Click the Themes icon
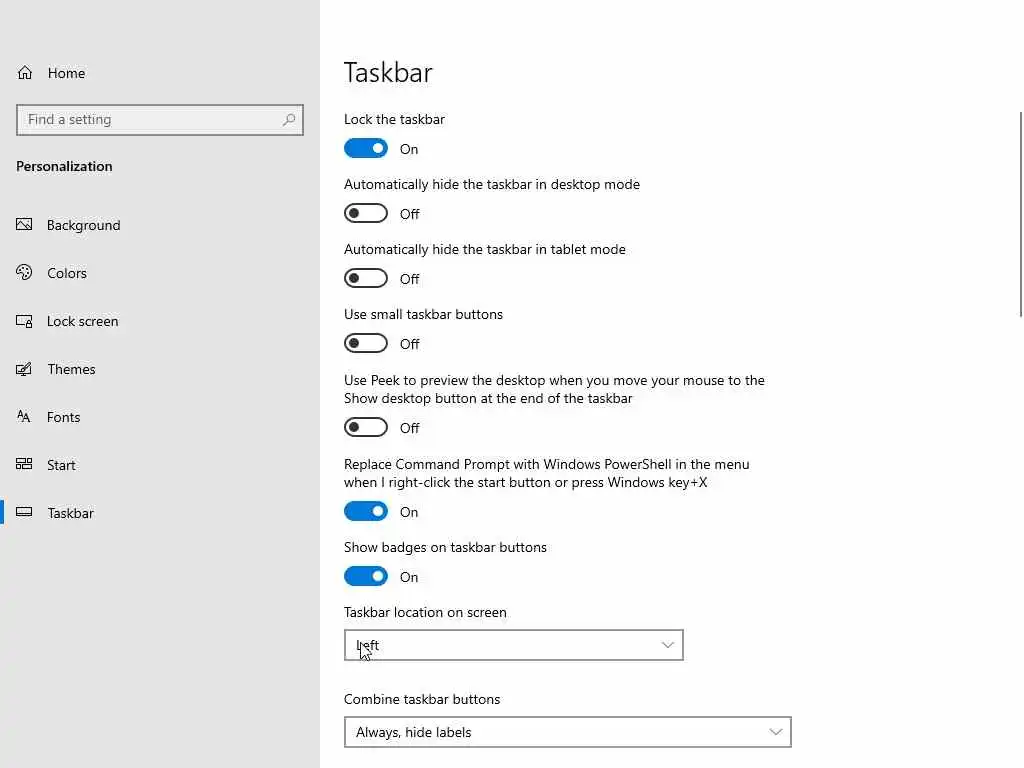This screenshot has width=1024, height=768. pyautogui.click(x=25, y=369)
